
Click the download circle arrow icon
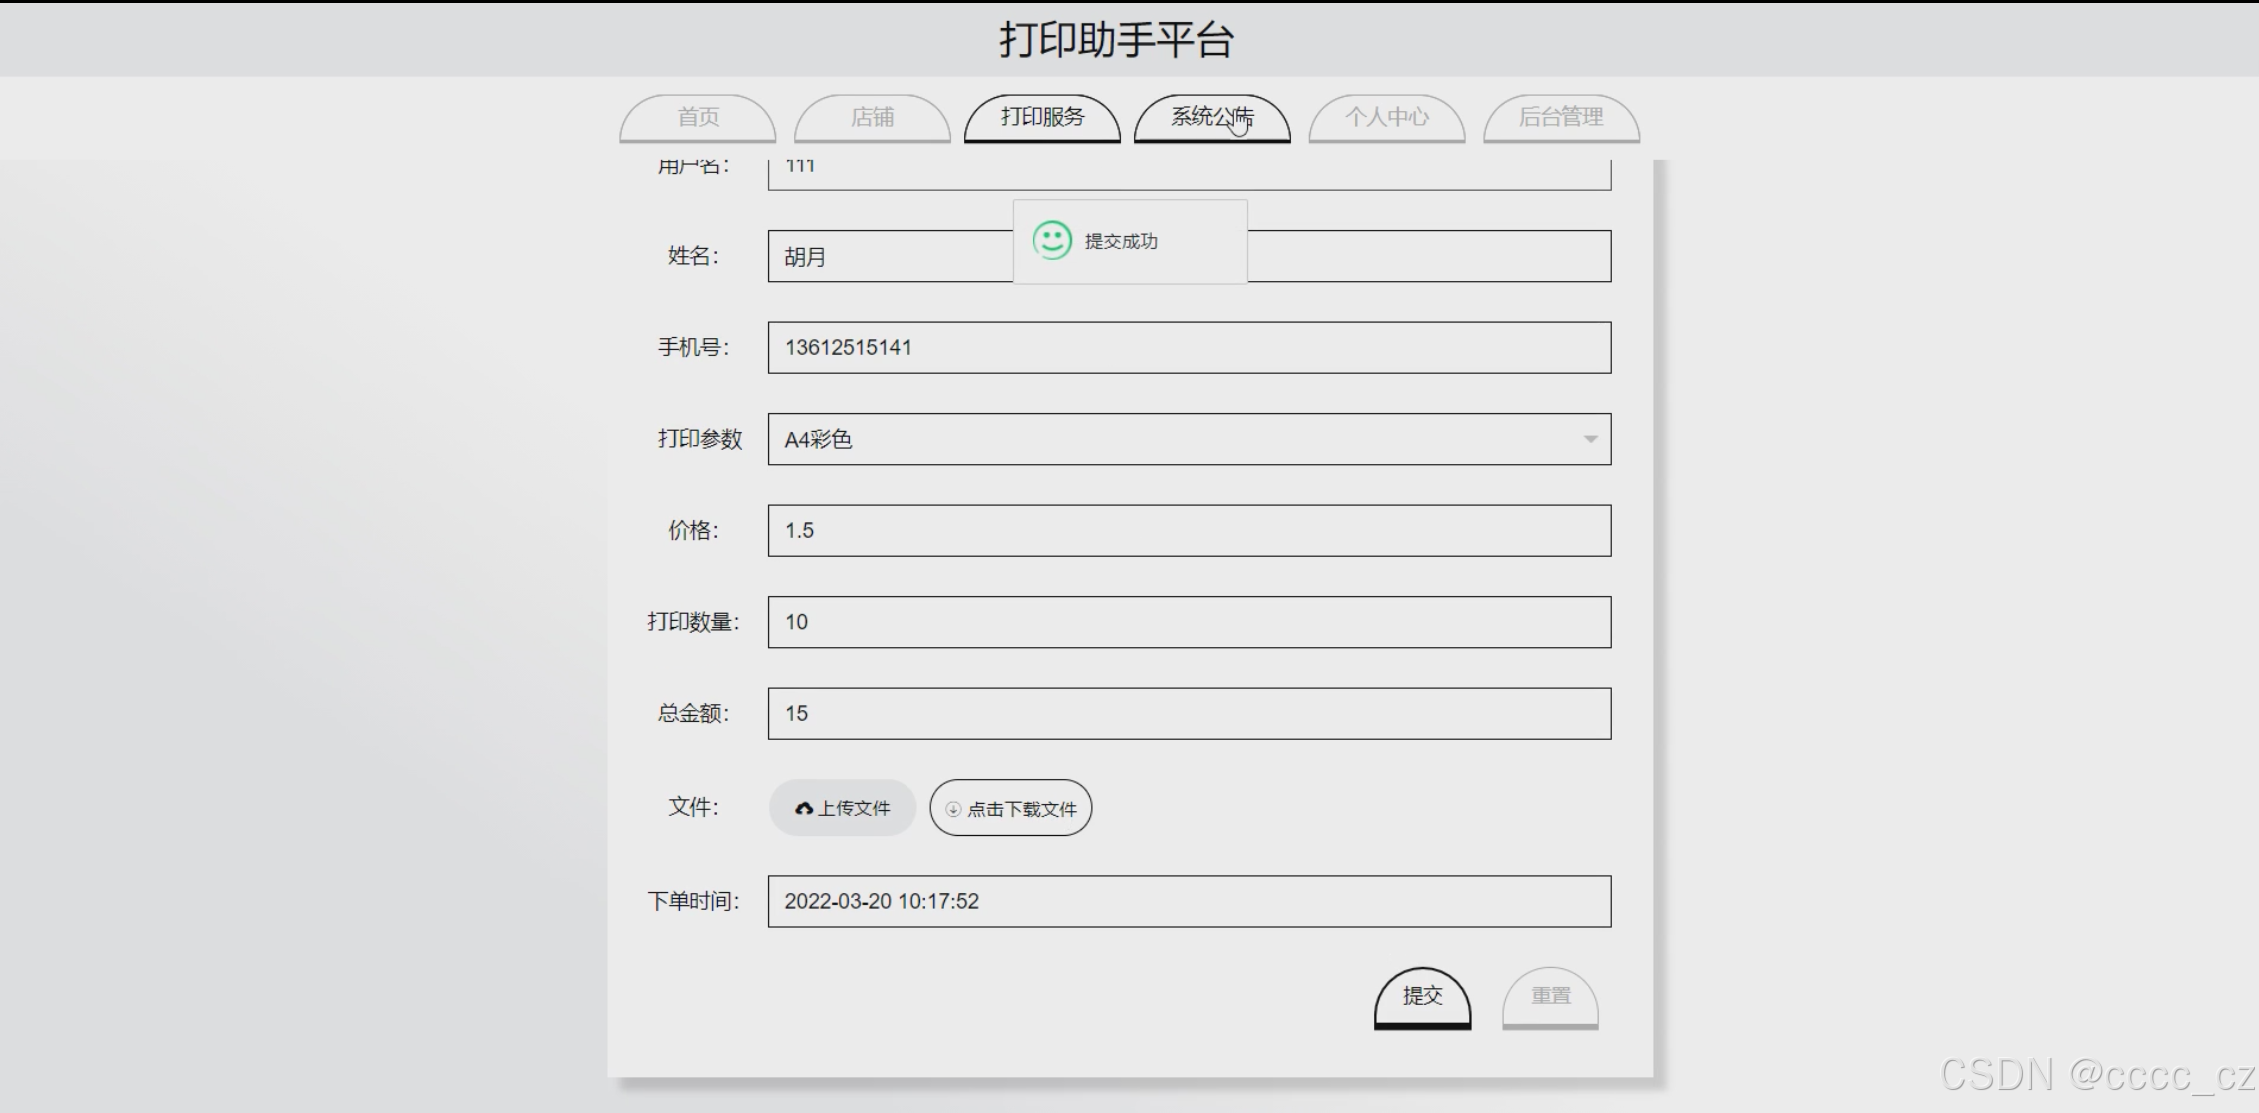(x=953, y=809)
